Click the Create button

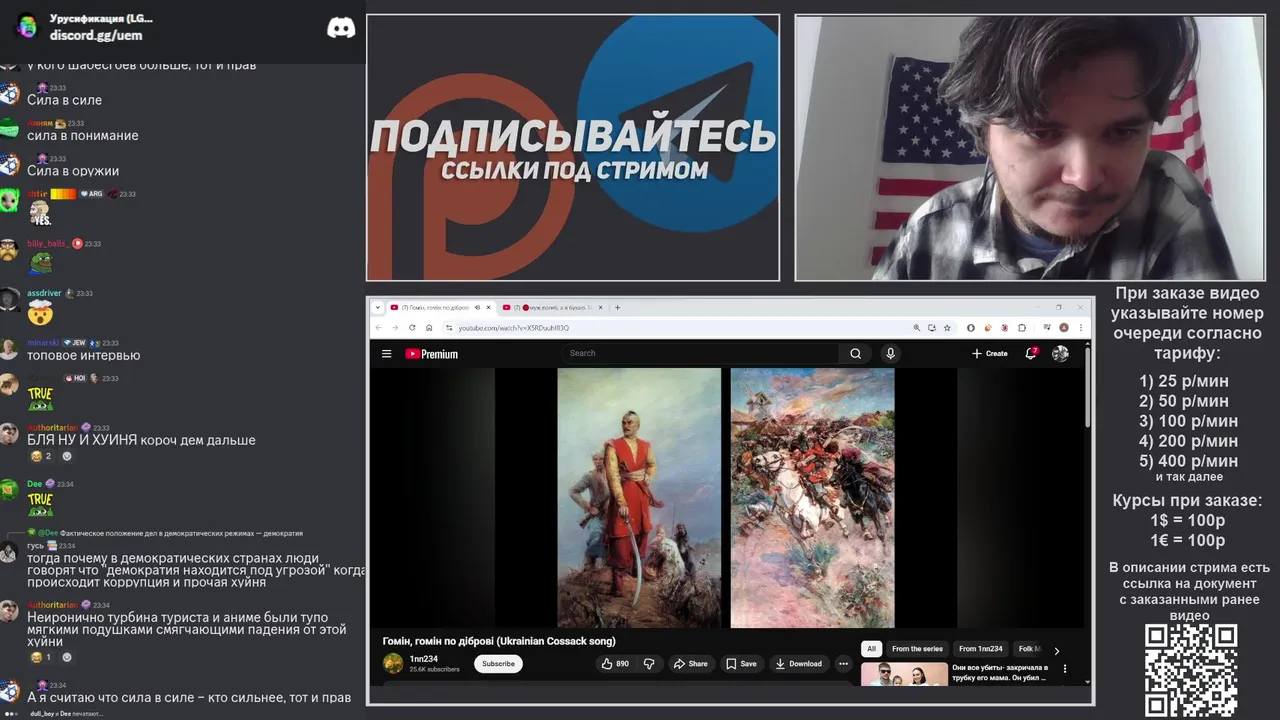click(989, 353)
